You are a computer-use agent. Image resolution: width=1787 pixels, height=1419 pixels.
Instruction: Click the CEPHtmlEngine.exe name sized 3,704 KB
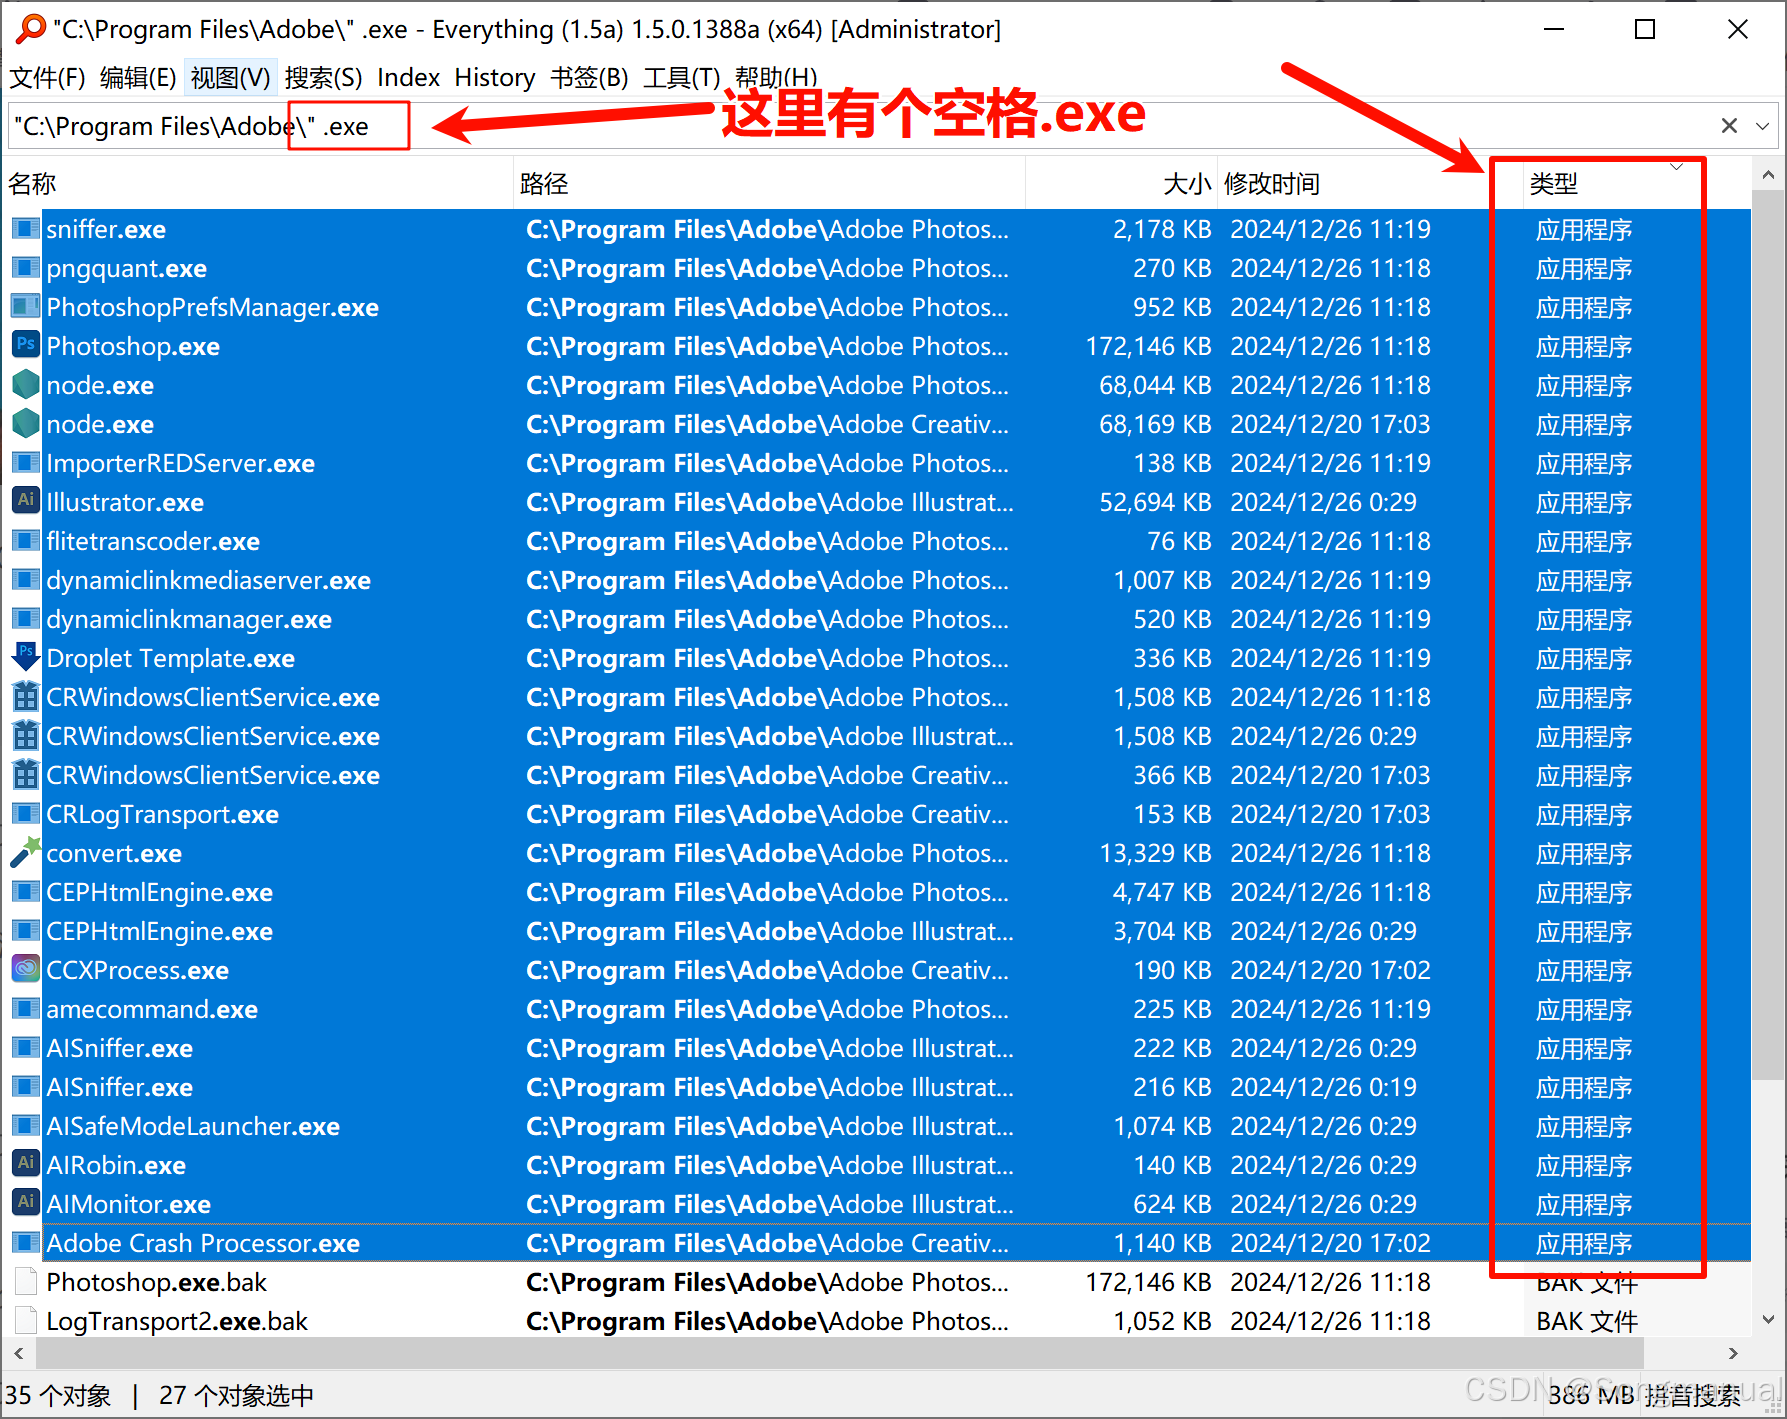(159, 931)
